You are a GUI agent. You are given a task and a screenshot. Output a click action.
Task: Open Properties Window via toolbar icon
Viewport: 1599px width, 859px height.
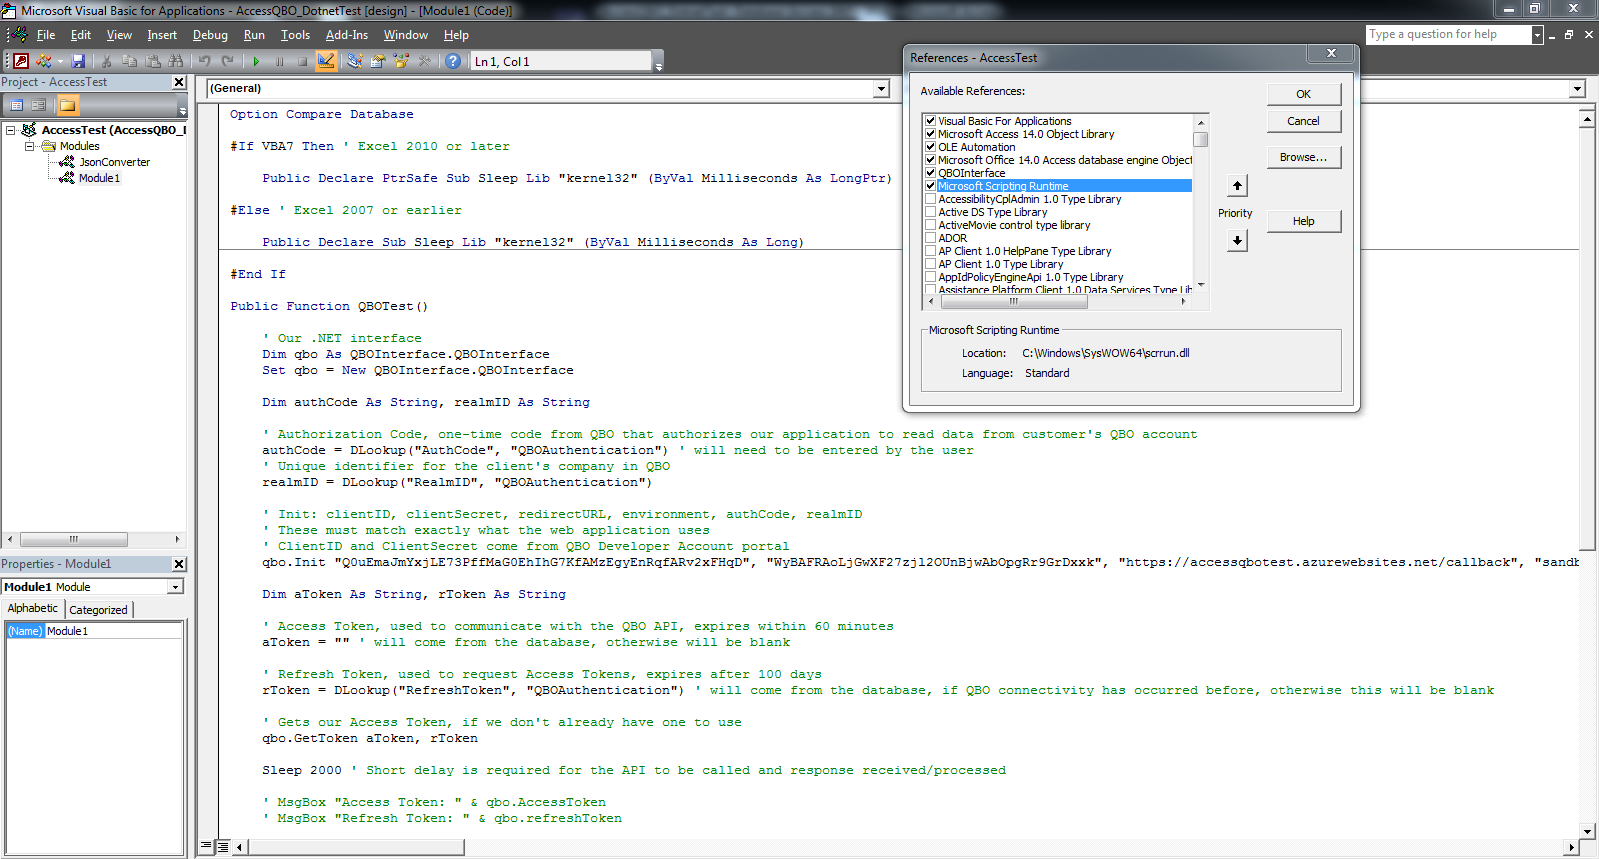(378, 61)
